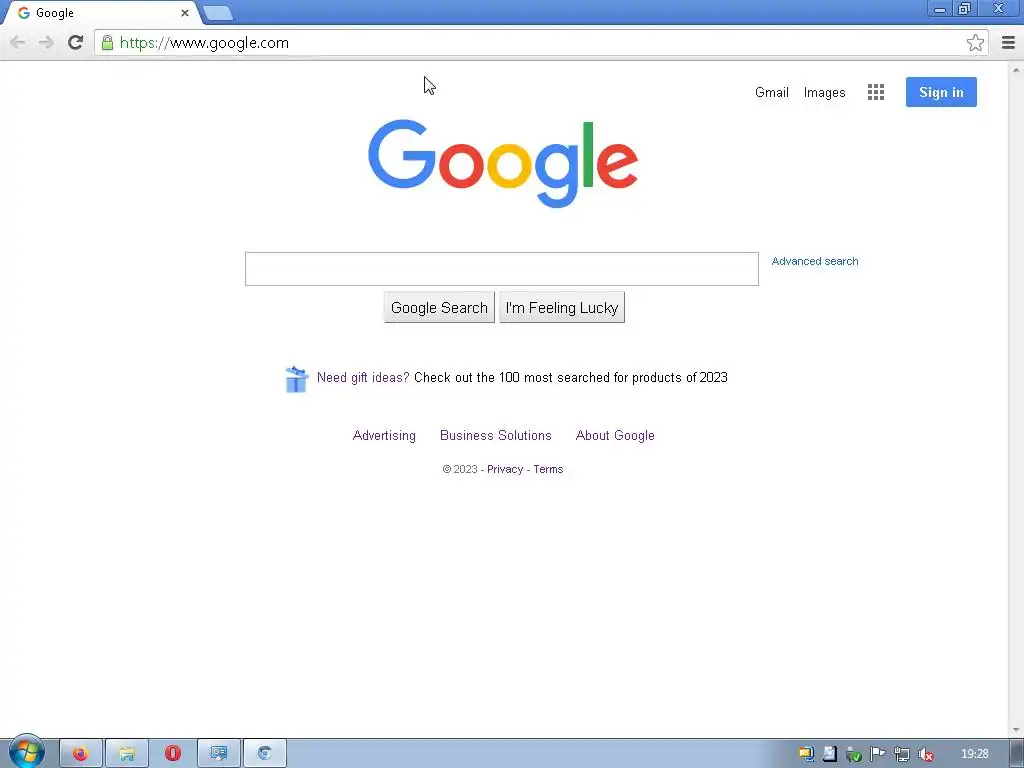The width and height of the screenshot is (1024, 768).
Task: Click the green padlock security icon
Action: coord(107,43)
